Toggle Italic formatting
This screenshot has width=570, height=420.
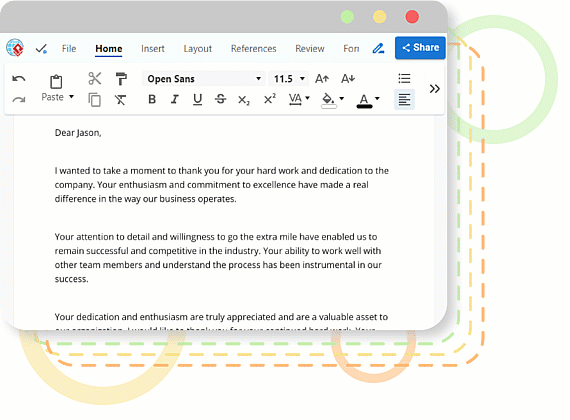(175, 99)
